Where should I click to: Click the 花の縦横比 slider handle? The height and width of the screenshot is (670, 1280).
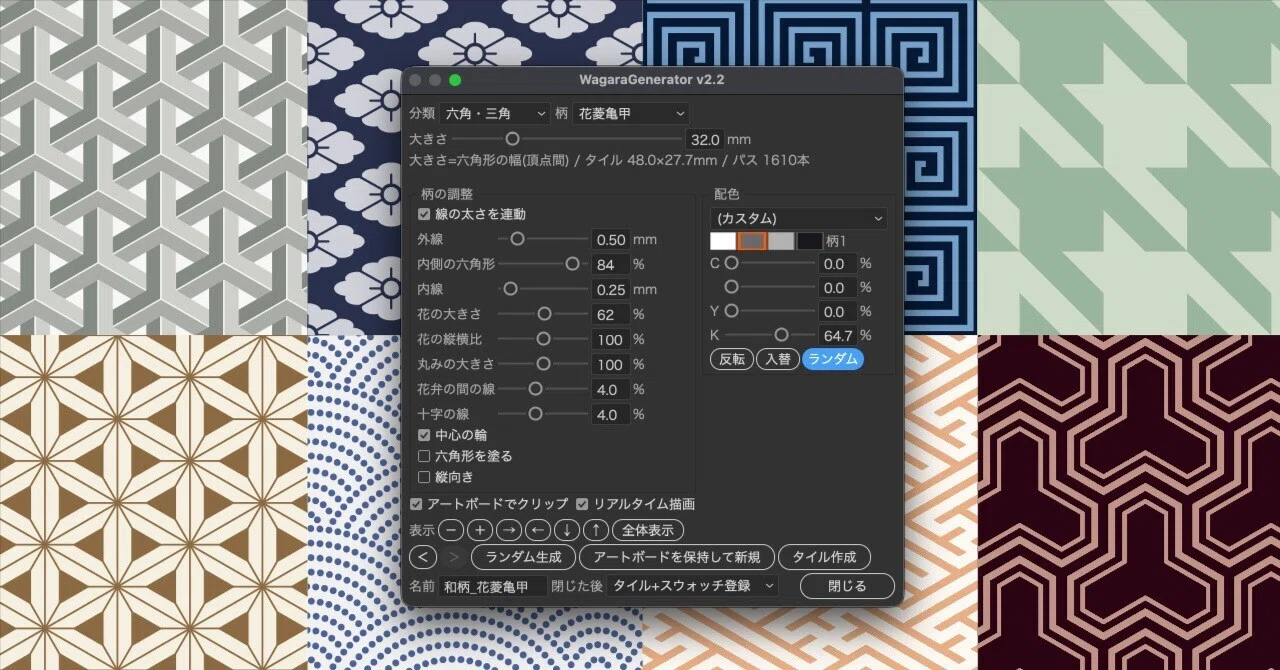[543, 339]
